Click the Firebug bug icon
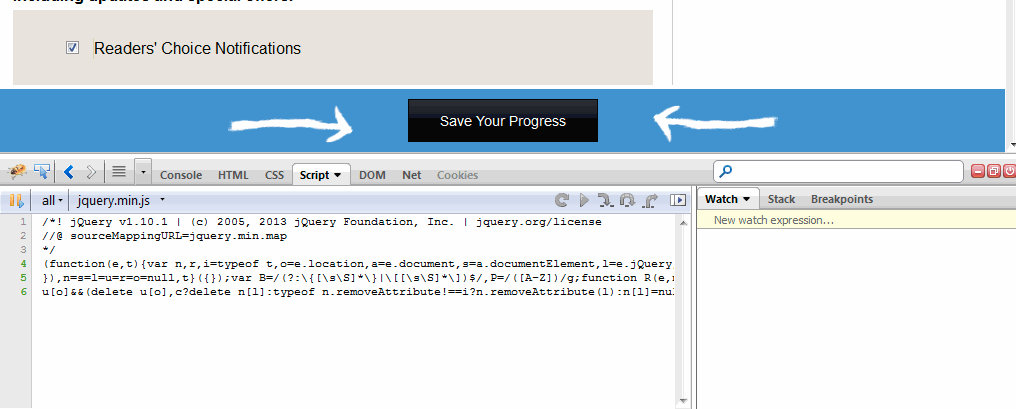Image resolution: width=1016 pixels, height=409 pixels. coord(16,172)
